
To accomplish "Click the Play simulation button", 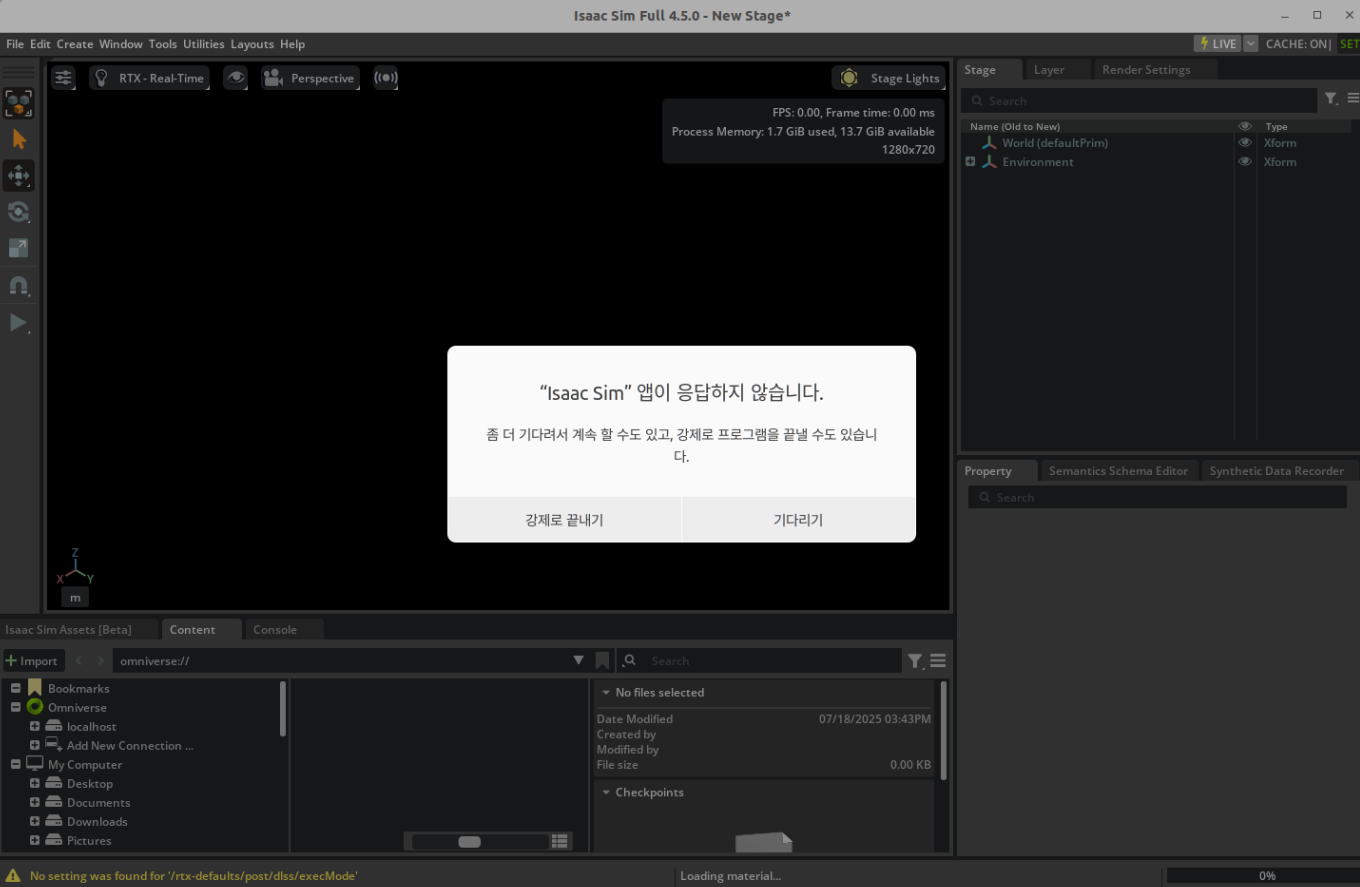I will pyautogui.click(x=18, y=322).
